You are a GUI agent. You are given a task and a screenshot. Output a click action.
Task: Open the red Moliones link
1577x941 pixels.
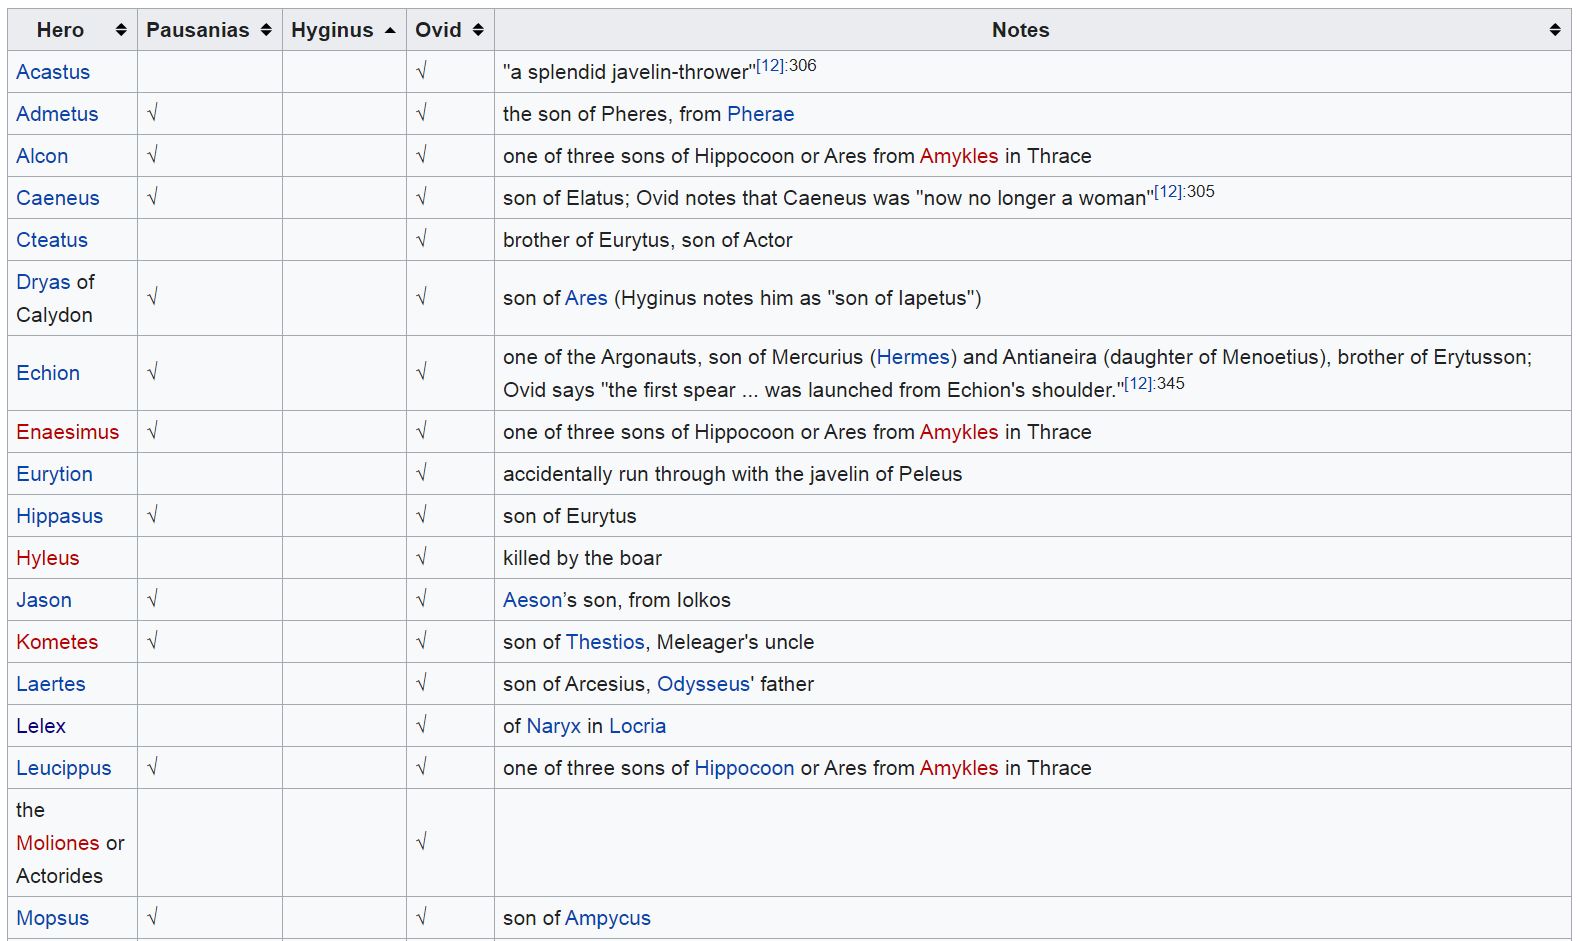click(58, 843)
